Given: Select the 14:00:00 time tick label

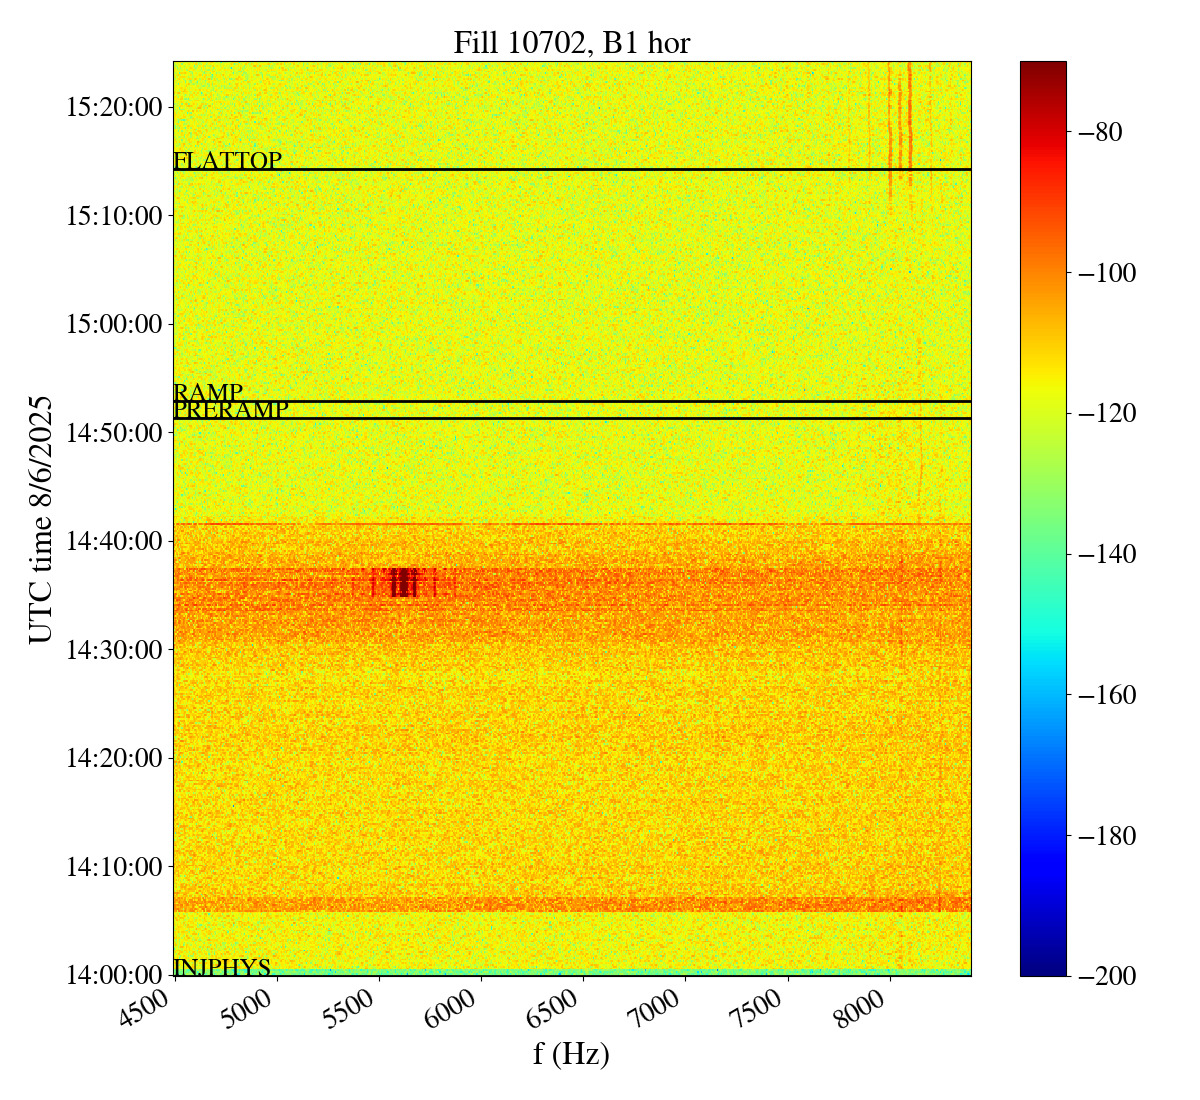Looking at the screenshot, I should (x=113, y=975).
